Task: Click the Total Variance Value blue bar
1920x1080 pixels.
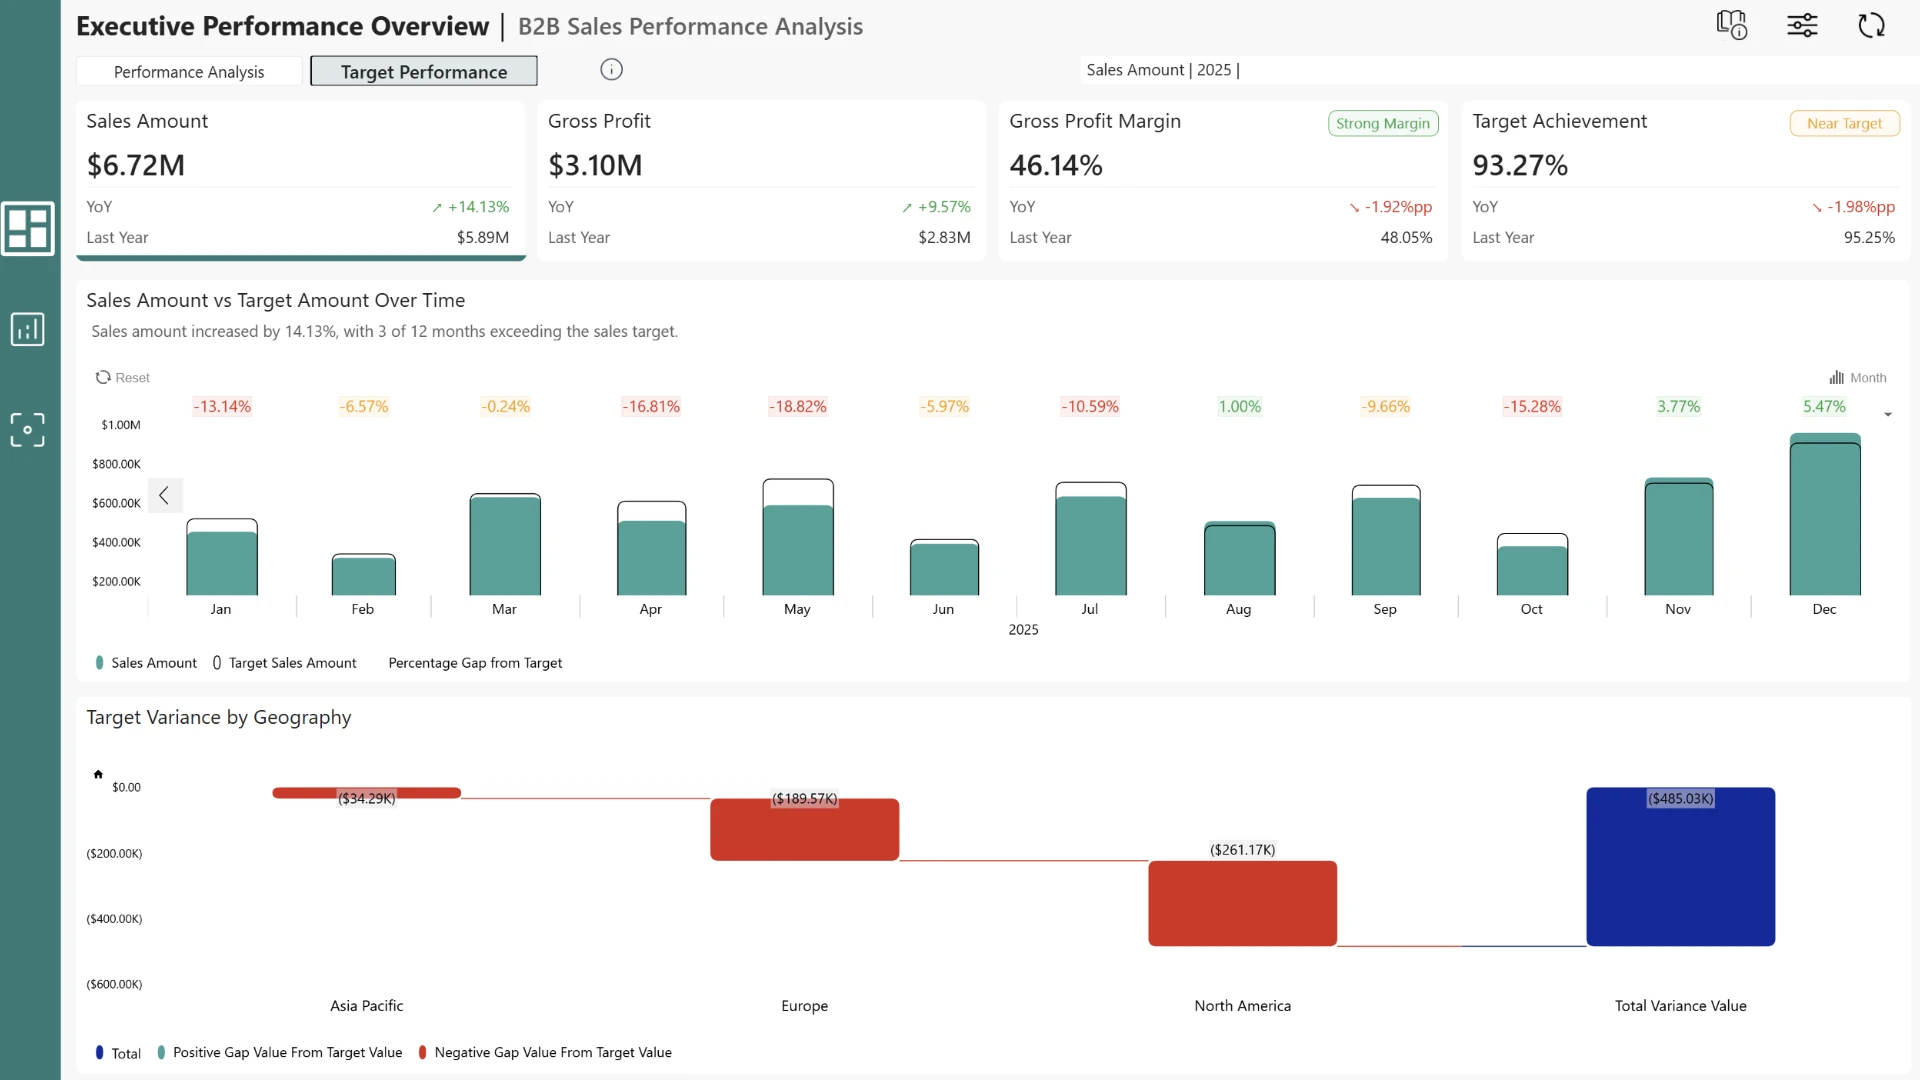Action: click(1681, 867)
